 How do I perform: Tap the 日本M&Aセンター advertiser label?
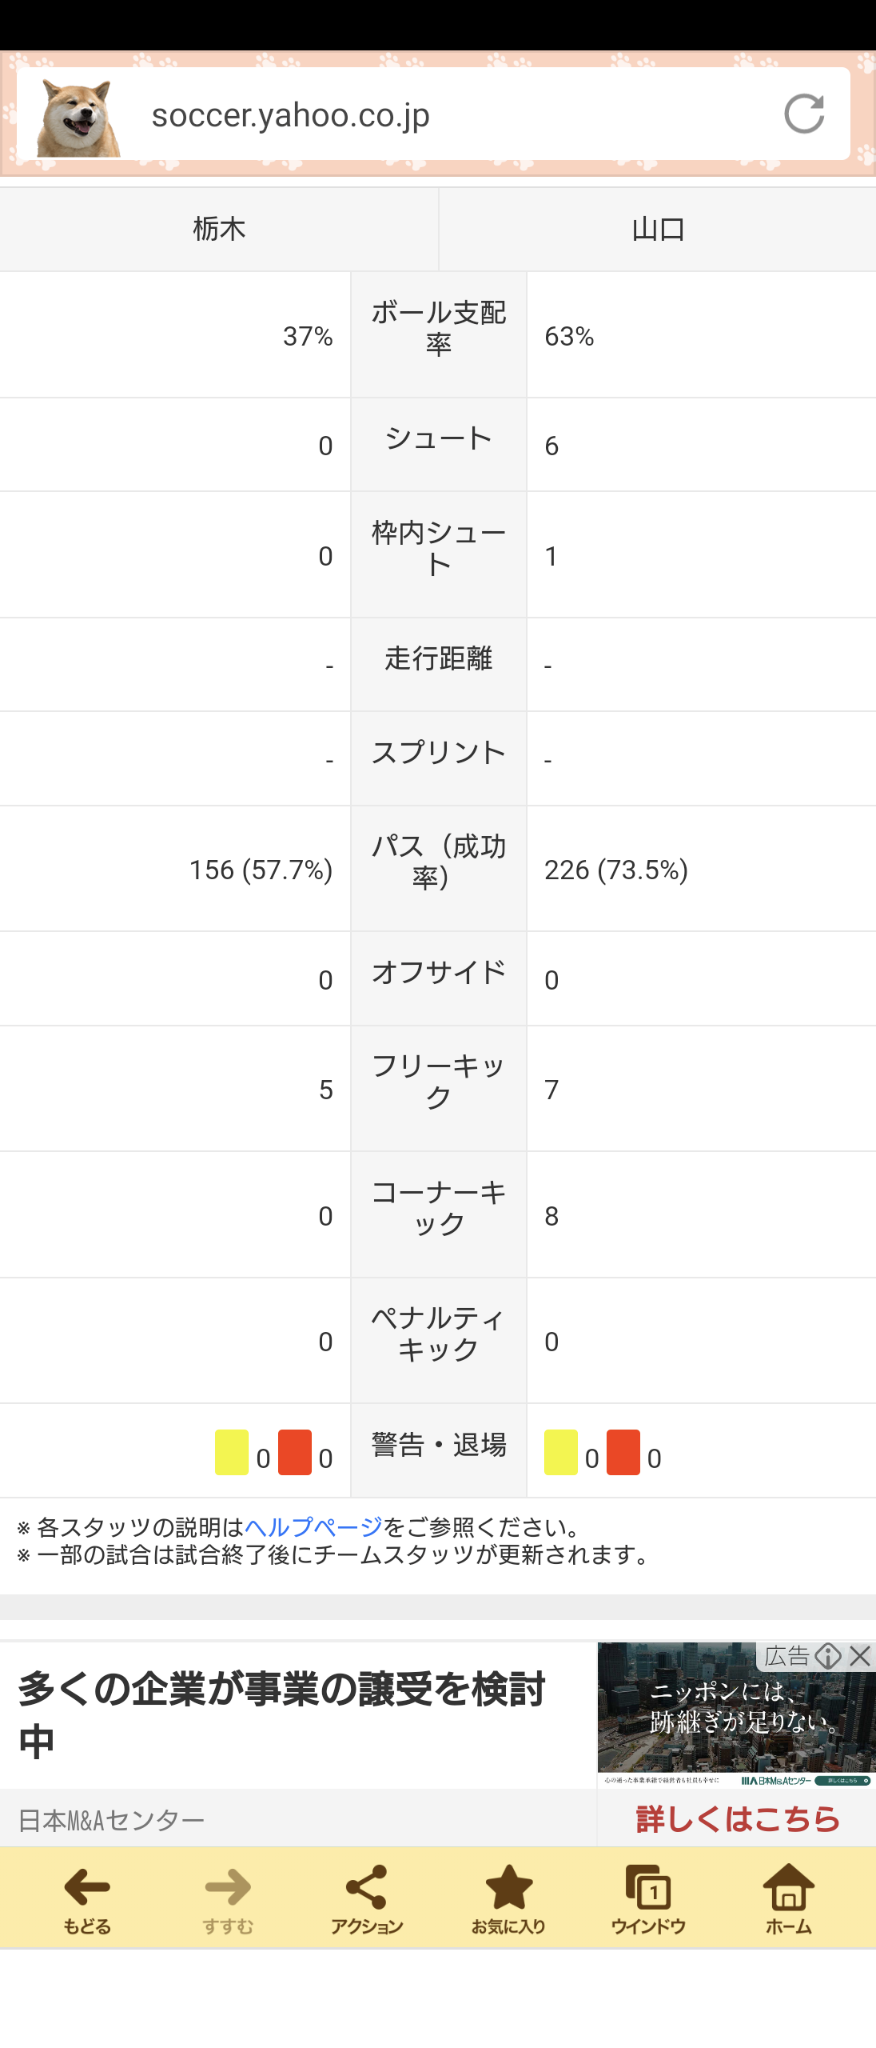tap(111, 1820)
